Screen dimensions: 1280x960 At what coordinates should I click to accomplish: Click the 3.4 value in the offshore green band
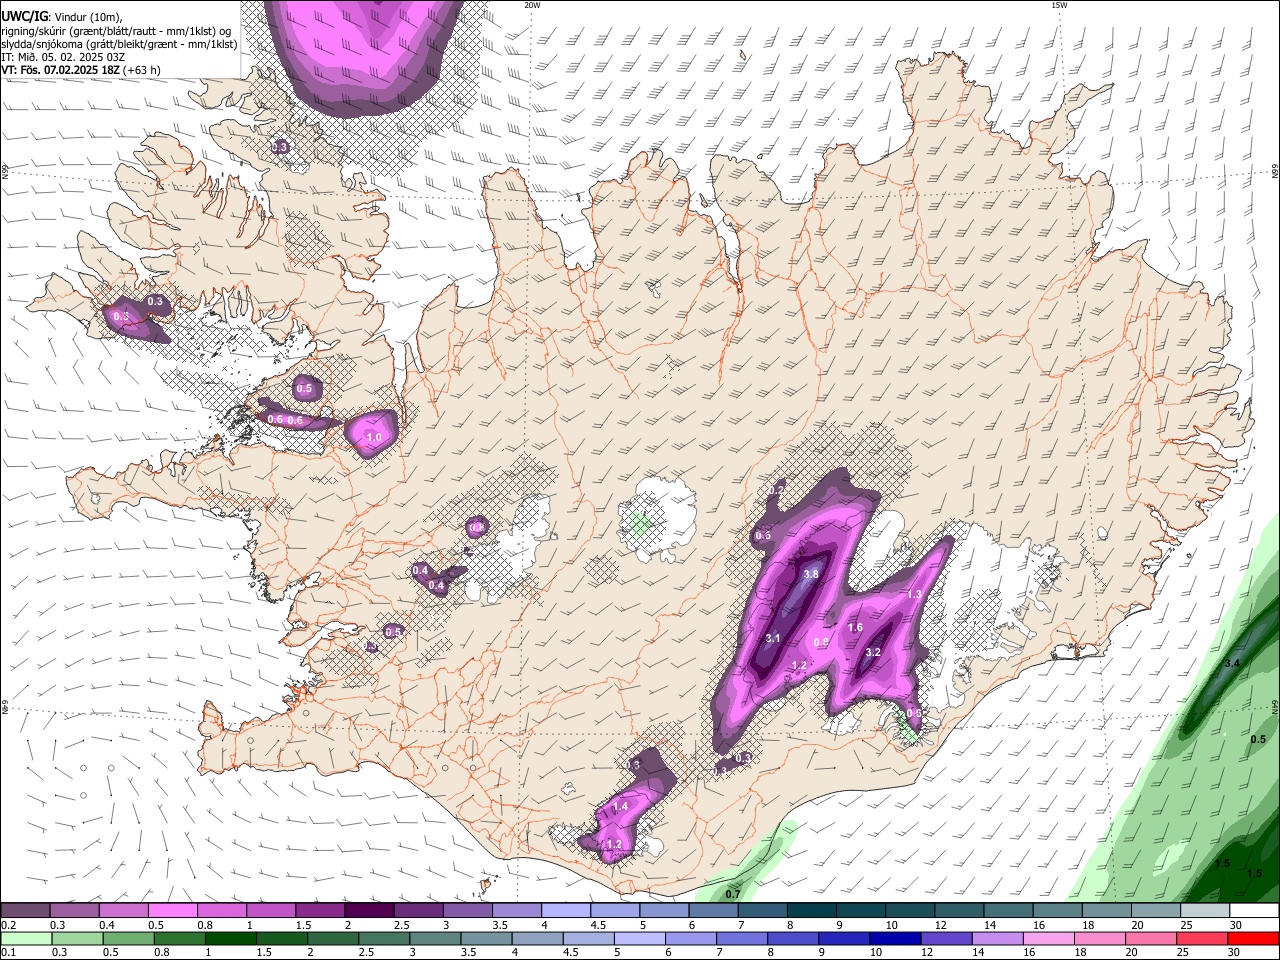point(1232,663)
